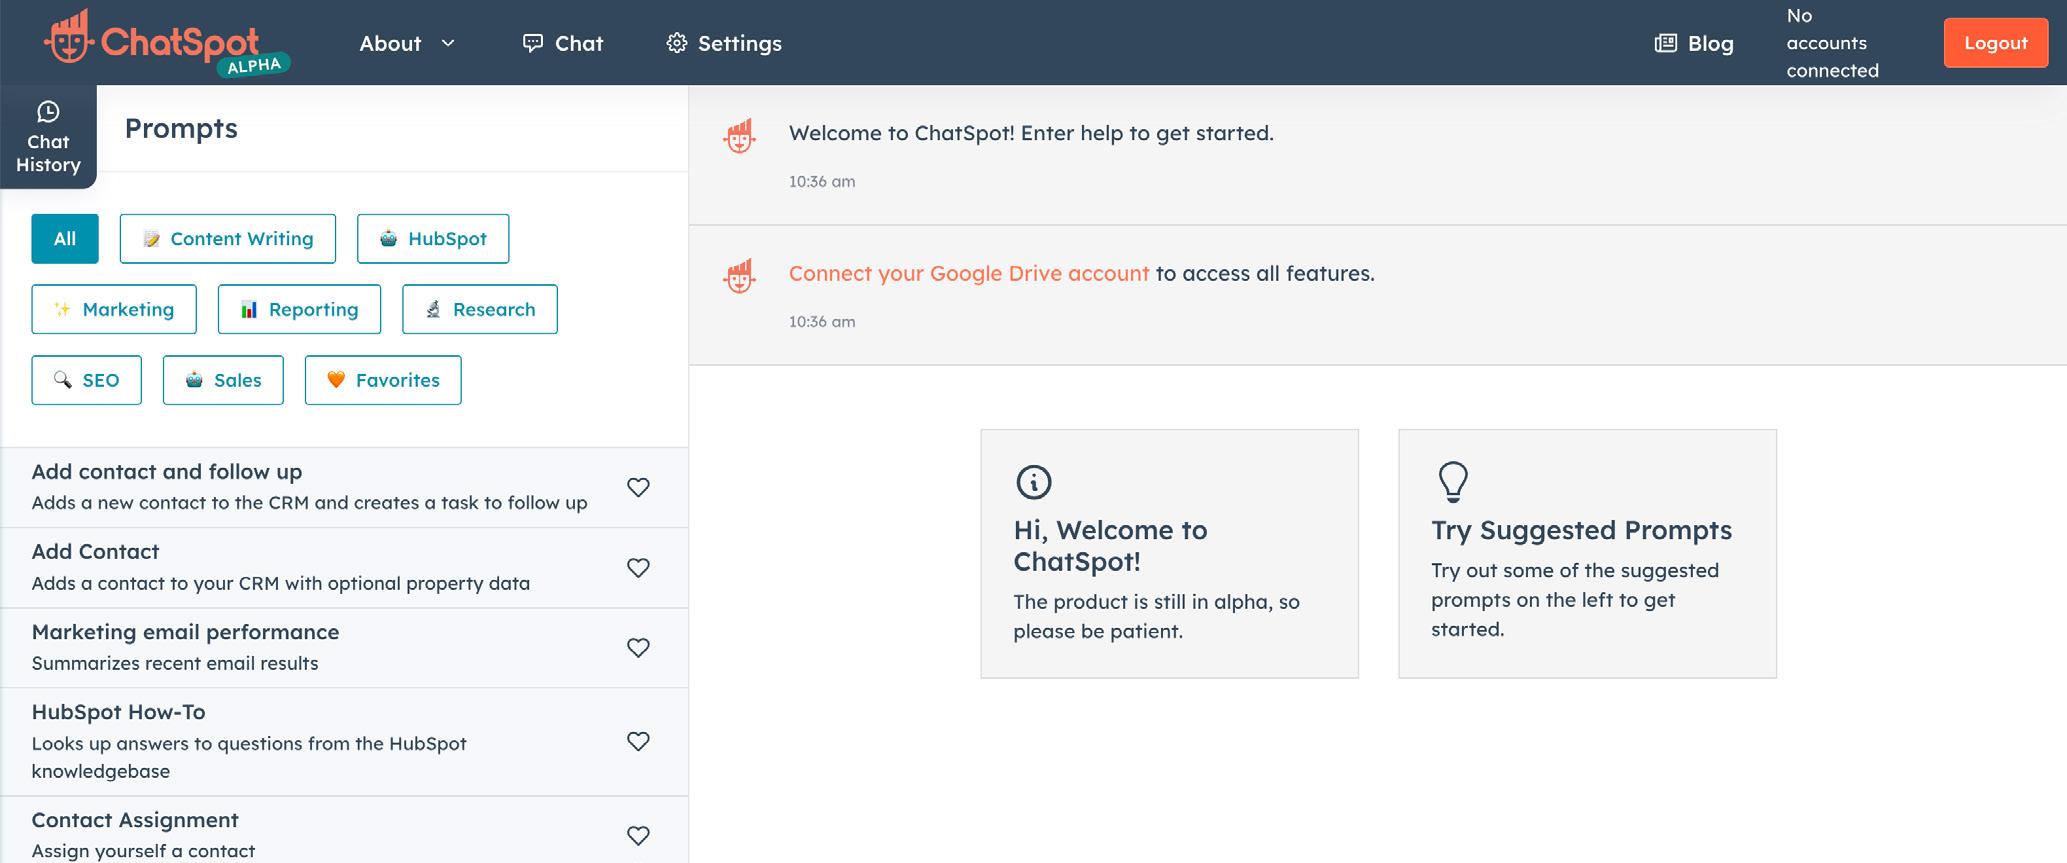Toggle the heart on HubSpot How-To prompt
Screen dimensions: 2067x863
[638, 741]
